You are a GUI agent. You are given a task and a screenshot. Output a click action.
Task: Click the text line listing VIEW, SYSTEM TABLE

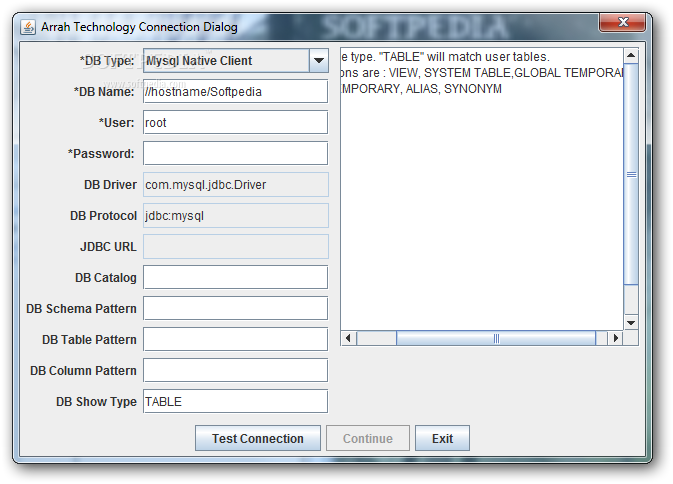(482, 73)
